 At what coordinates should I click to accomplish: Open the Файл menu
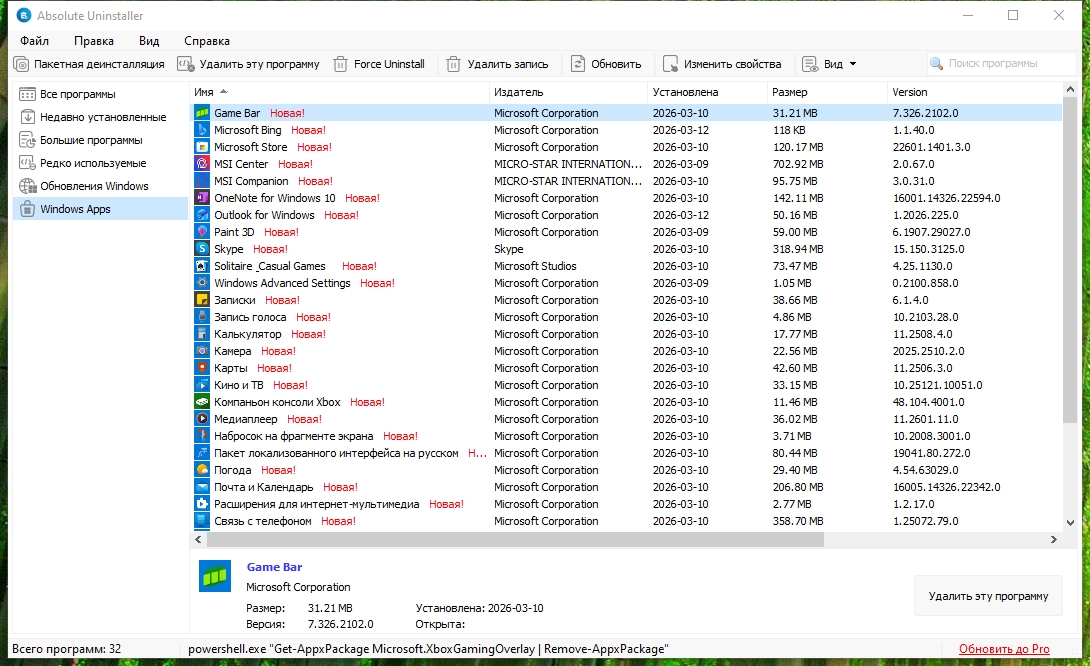tap(34, 41)
